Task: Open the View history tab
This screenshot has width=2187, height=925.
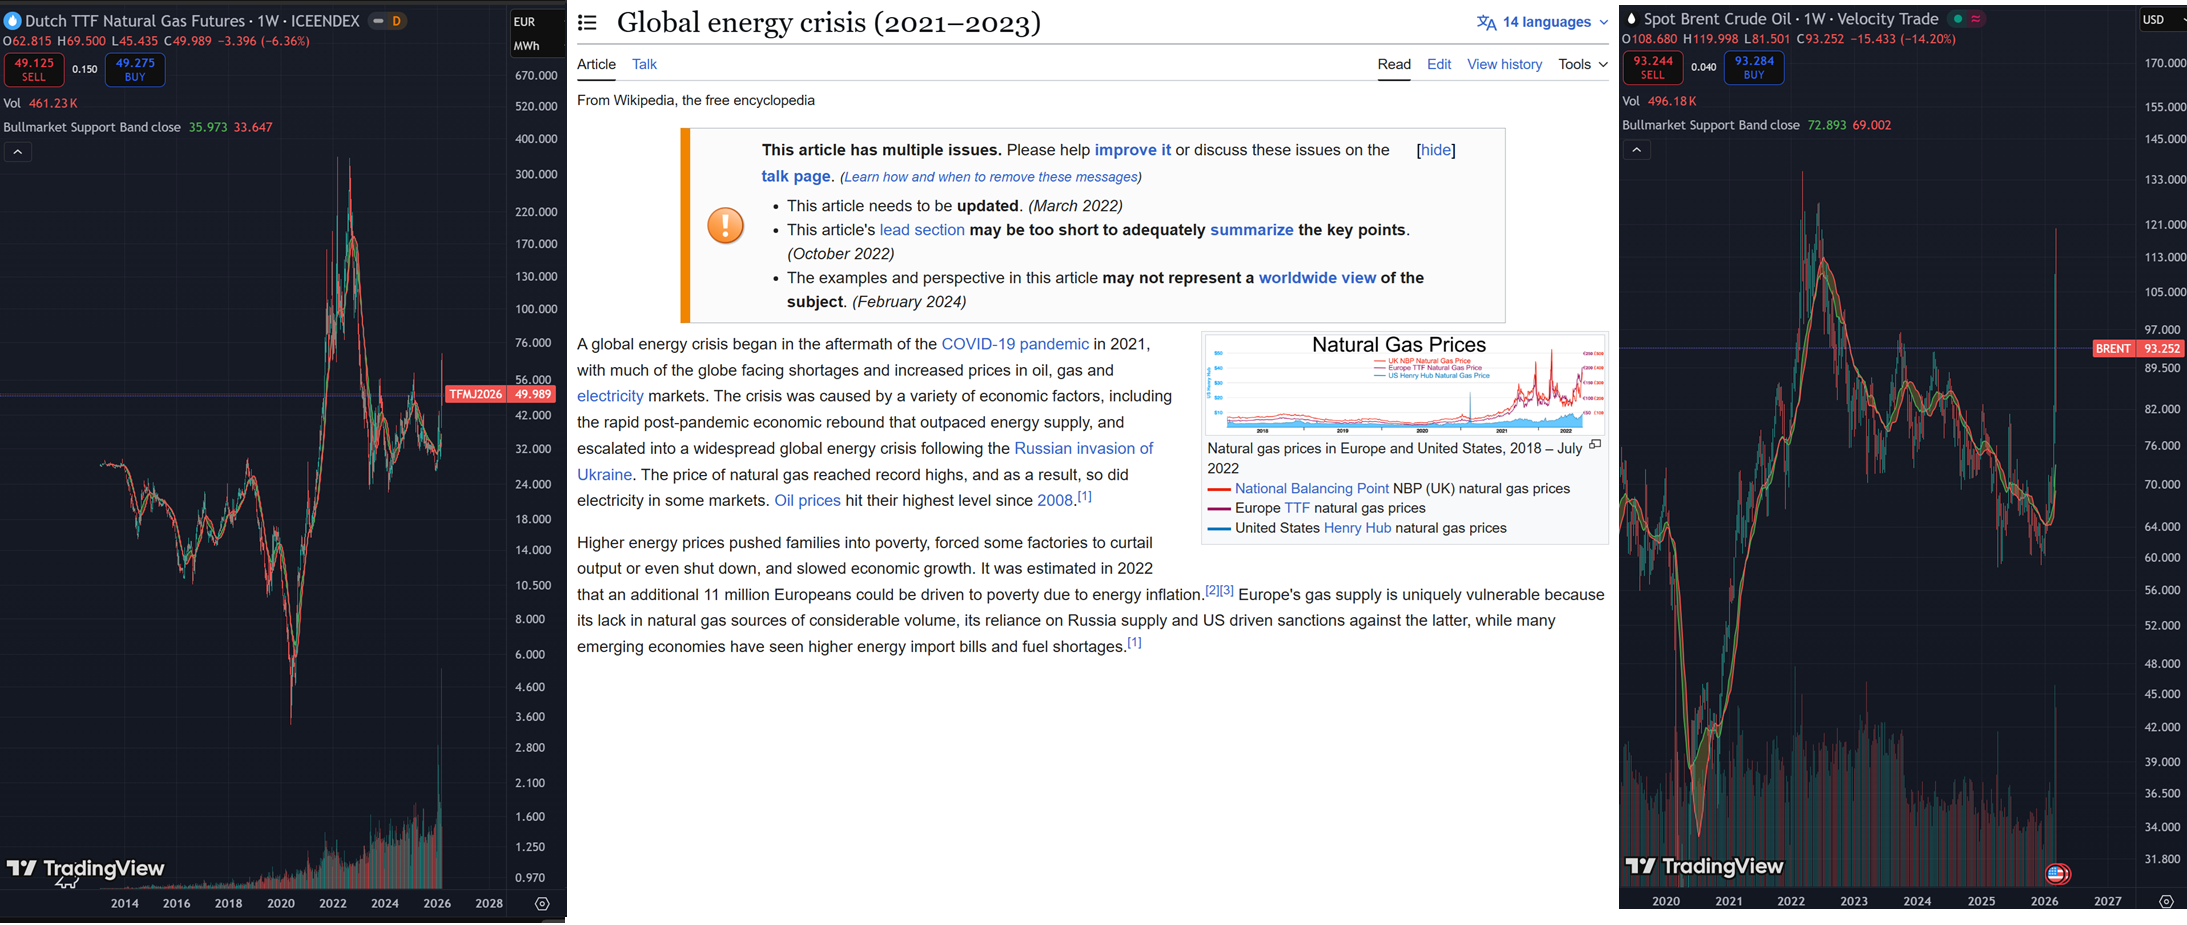Action: click(1504, 64)
